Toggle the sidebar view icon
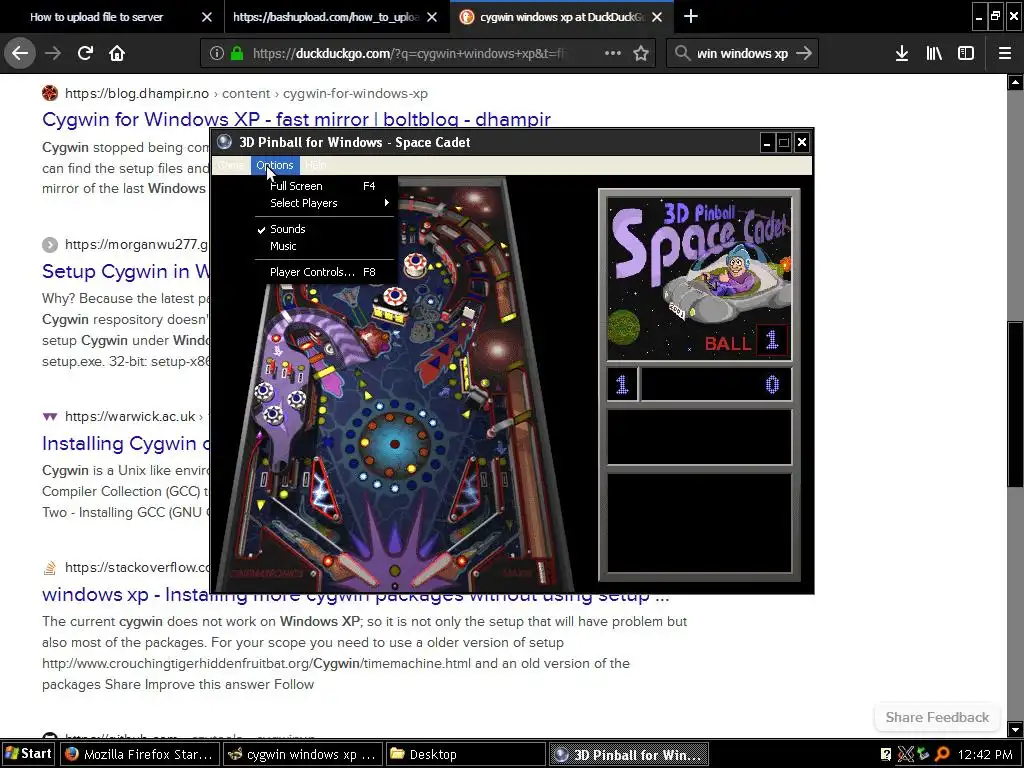This screenshot has width=1024, height=768. pyautogui.click(x=966, y=53)
